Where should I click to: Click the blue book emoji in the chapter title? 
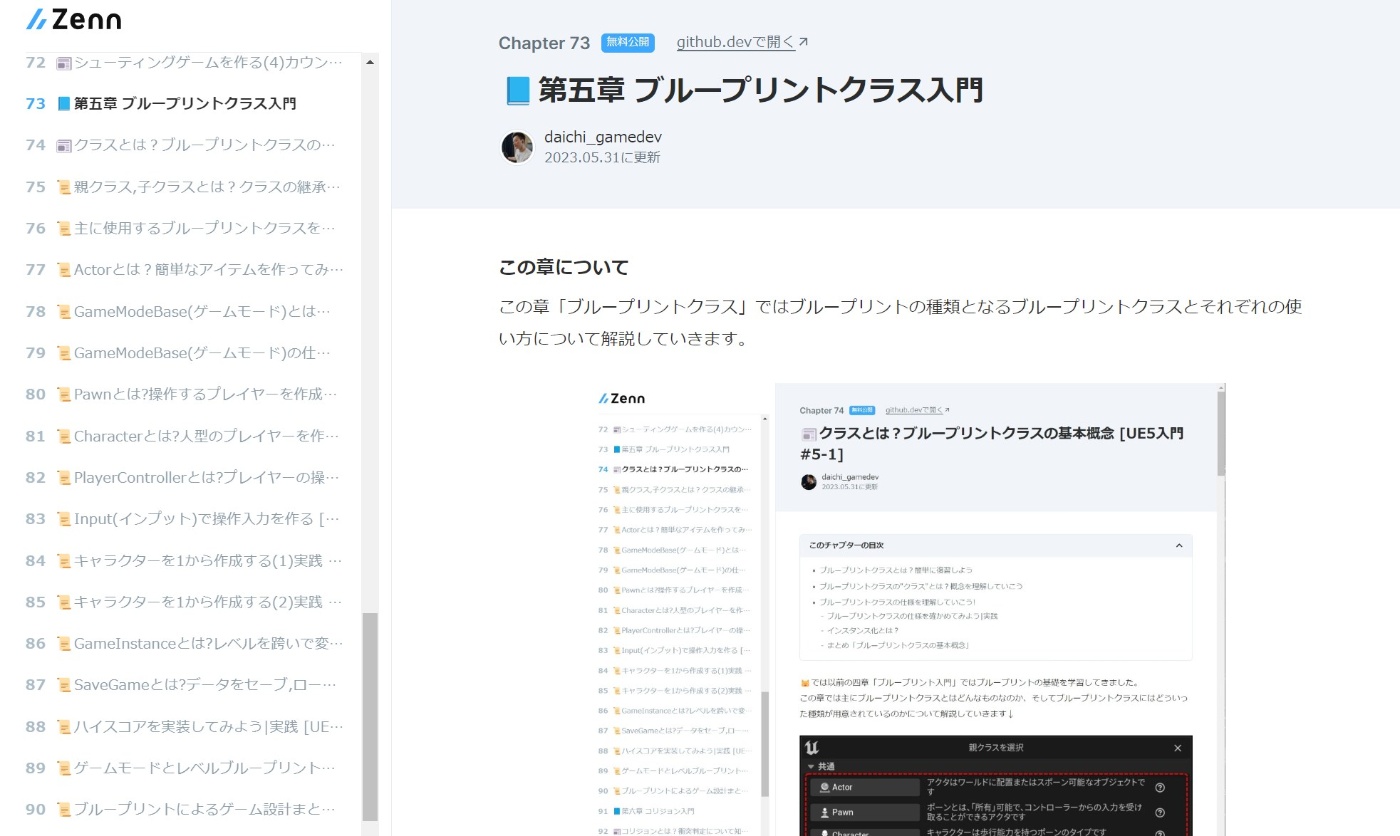tap(517, 90)
